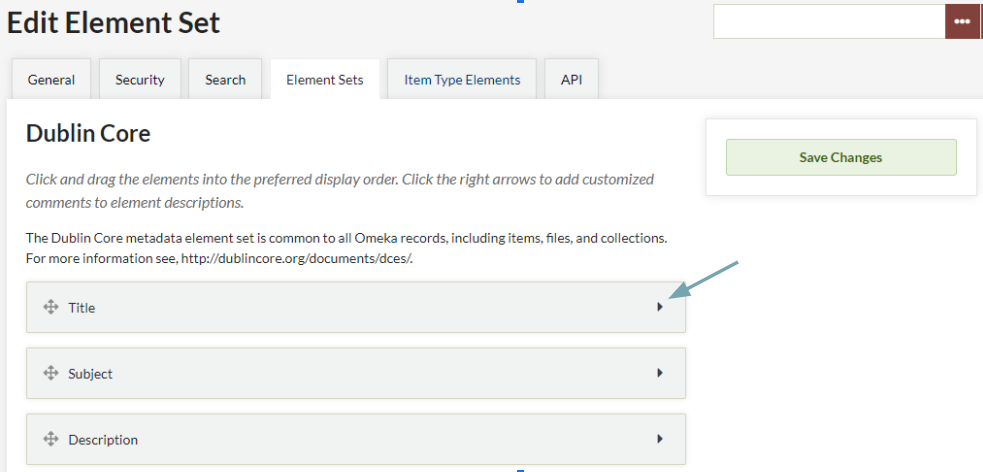The width and height of the screenshot is (983, 472).
Task: Select the Title element label
Action: [81, 308]
